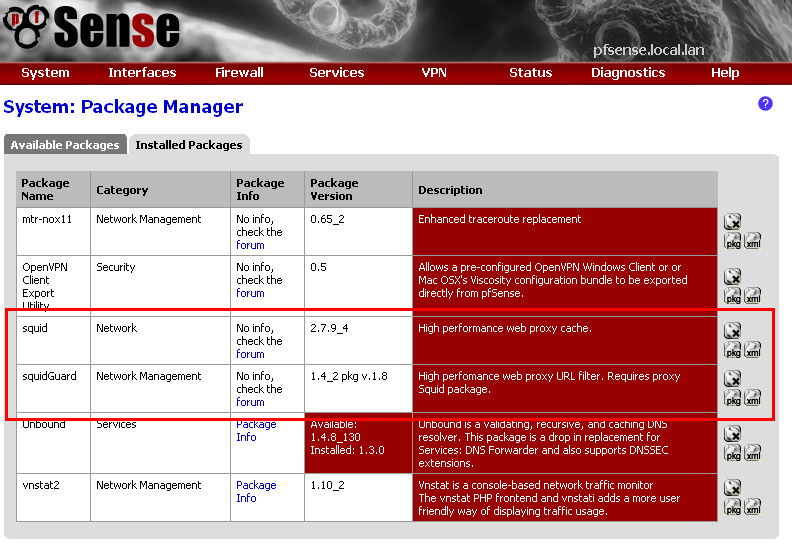Update Unbound using its pkg icon
Screen dimensions: 792x553
click(x=732, y=453)
